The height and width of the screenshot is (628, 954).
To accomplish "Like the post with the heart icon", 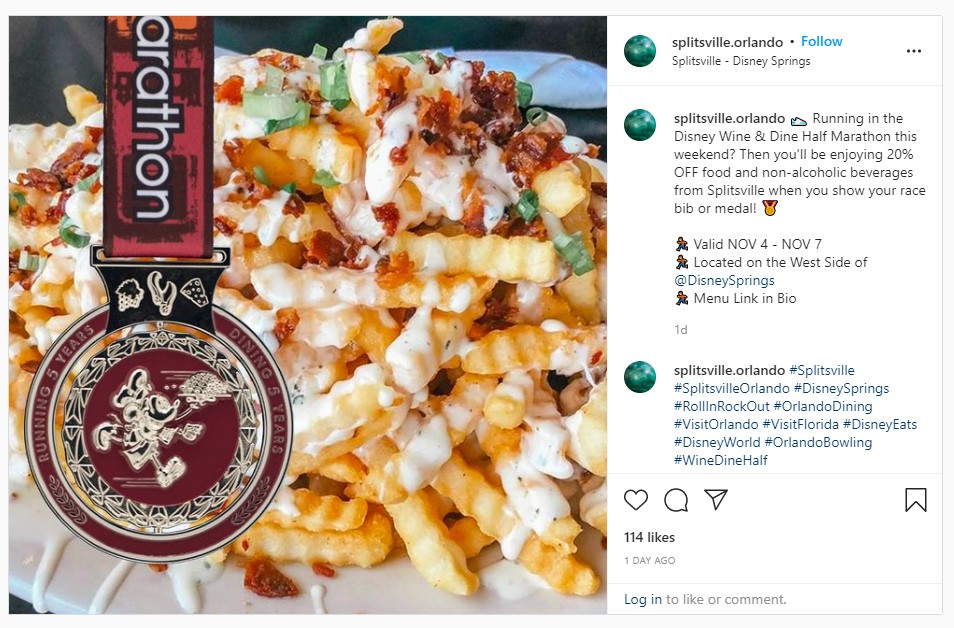I will click(636, 500).
